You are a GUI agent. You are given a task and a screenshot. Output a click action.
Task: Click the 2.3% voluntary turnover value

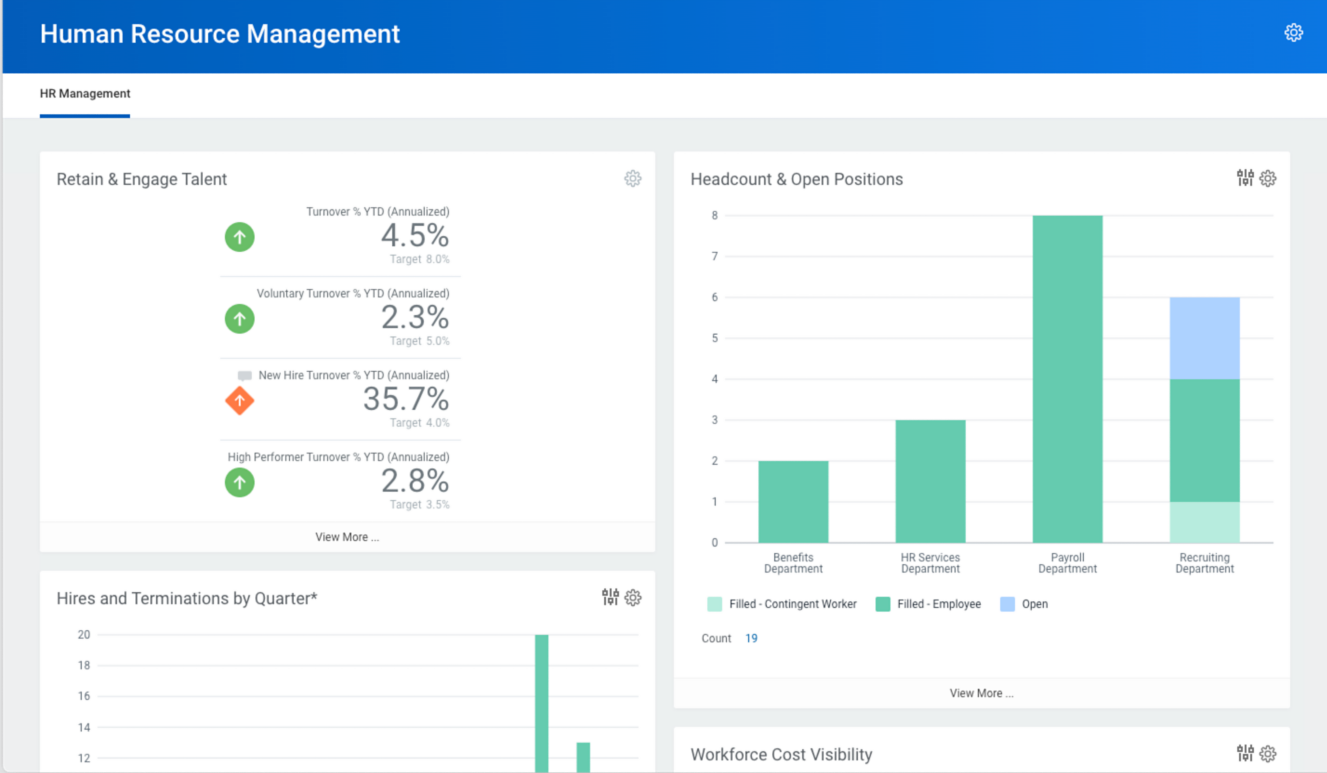point(415,317)
